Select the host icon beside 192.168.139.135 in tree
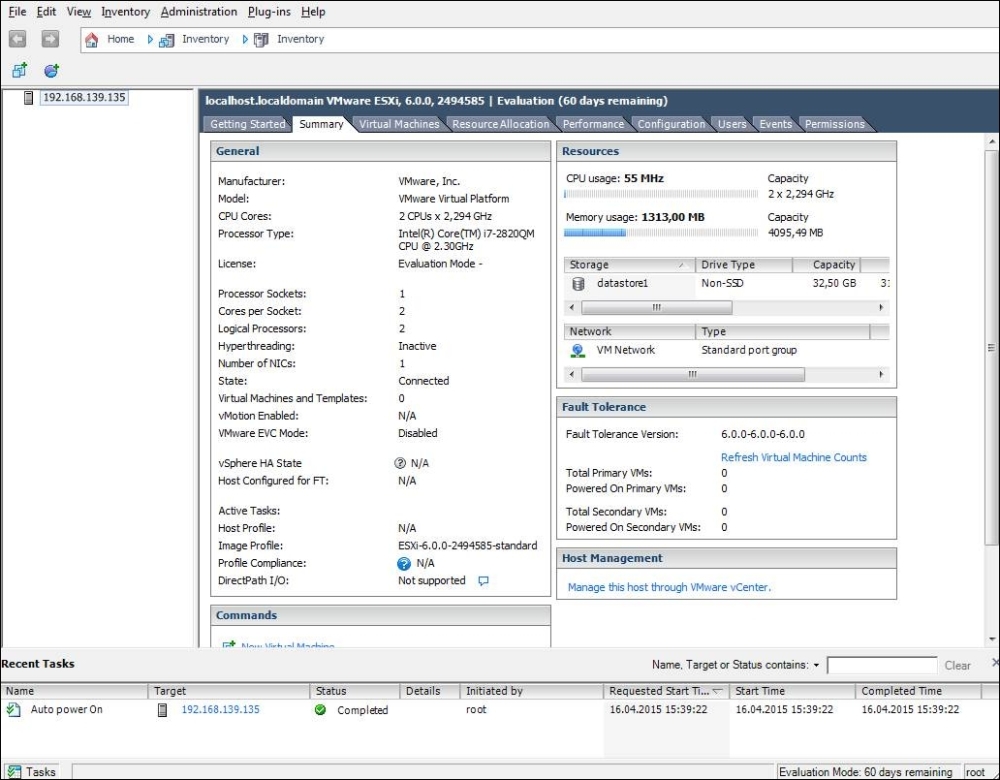 (28, 98)
